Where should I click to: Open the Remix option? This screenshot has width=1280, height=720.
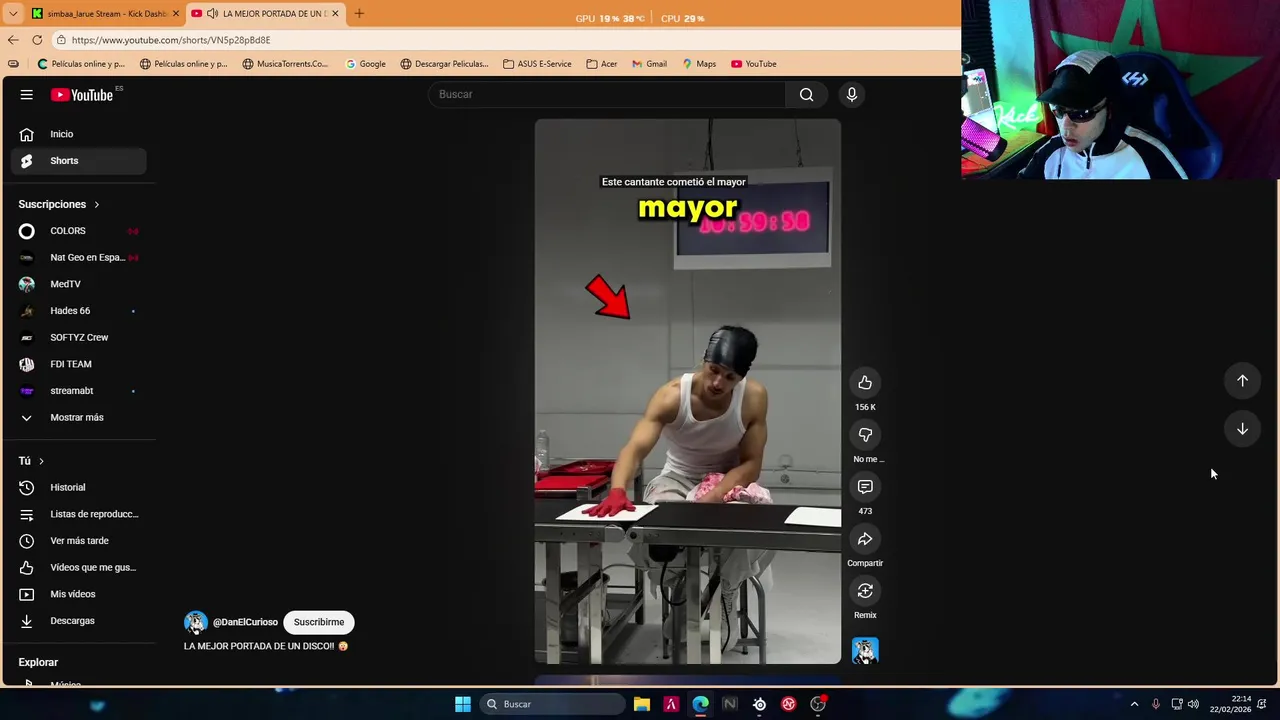click(865, 591)
